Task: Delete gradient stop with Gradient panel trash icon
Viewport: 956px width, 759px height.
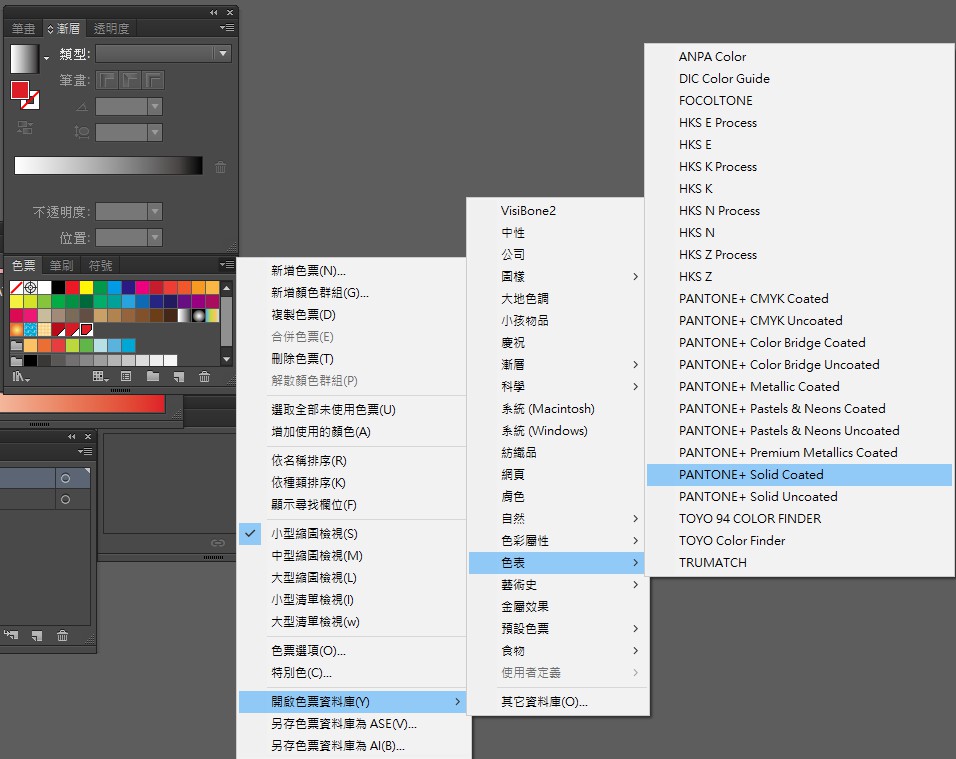Action: pyautogui.click(x=221, y=166)
